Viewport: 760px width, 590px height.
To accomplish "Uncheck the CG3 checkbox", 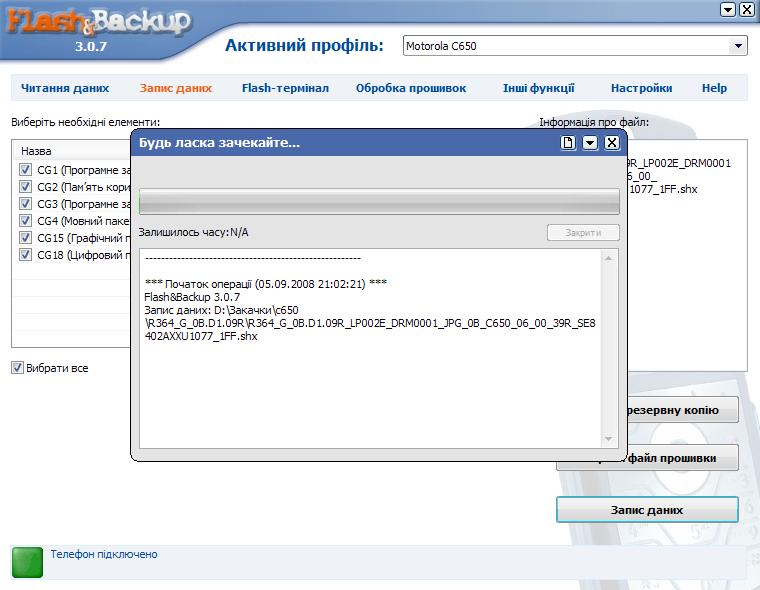I will click(25, 204).
